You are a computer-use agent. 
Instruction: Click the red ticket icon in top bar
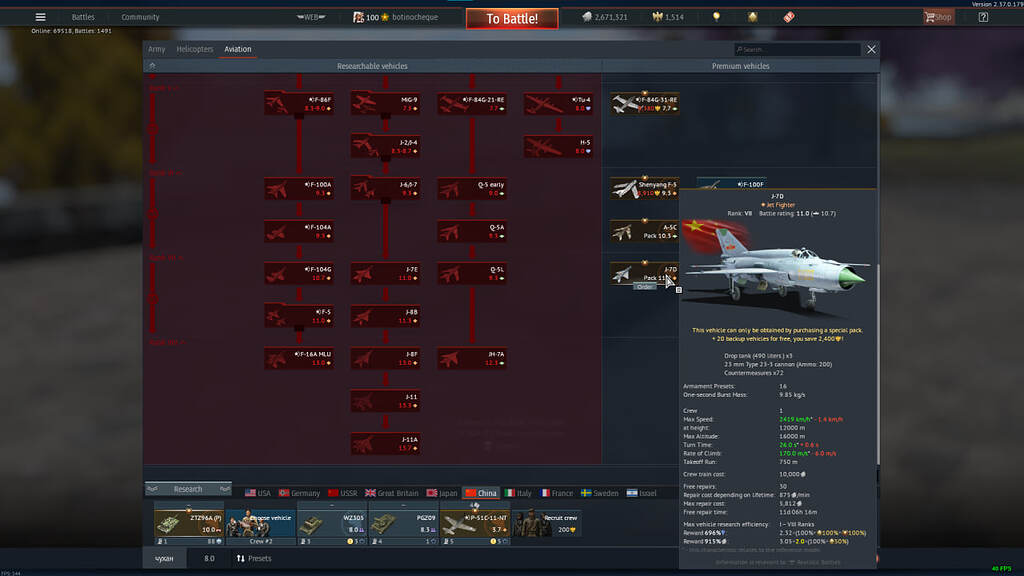(x=788, y=17)
